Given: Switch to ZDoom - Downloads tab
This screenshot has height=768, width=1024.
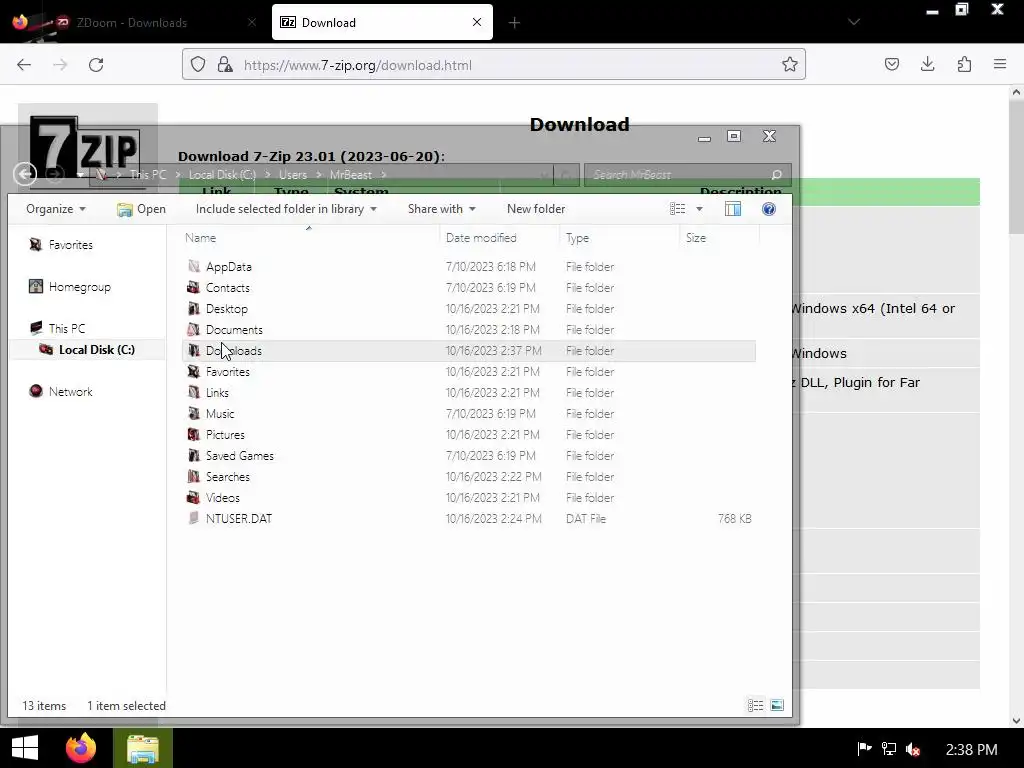Looking at the screenshot, I should [134, 22].
